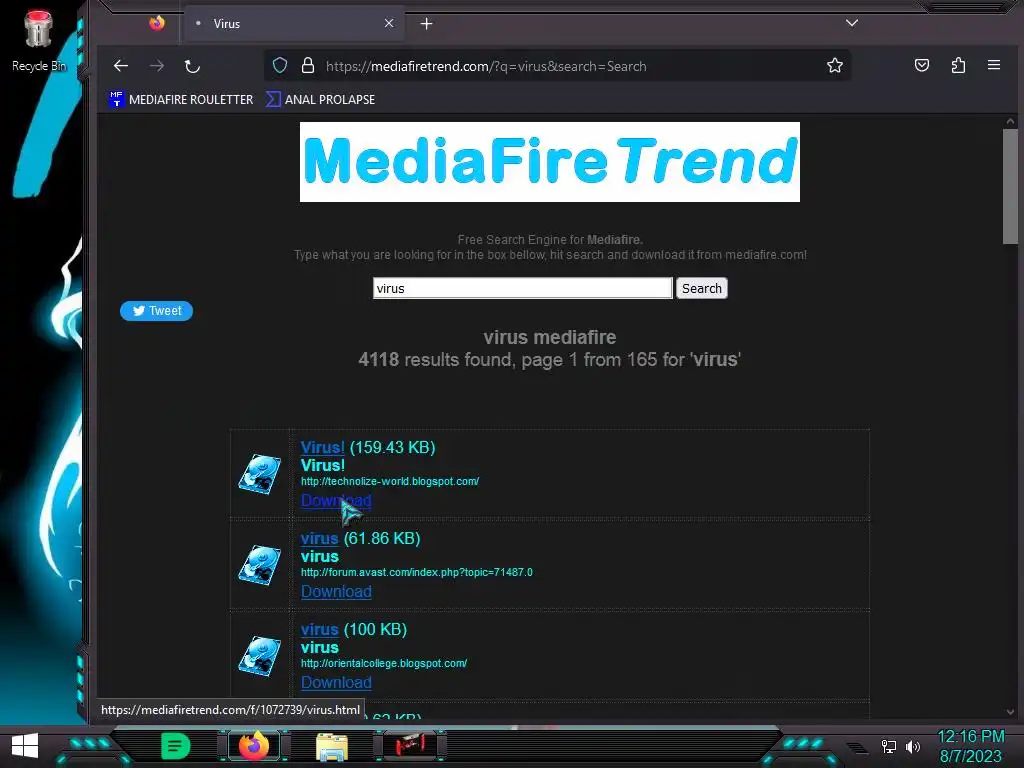This screenshot has width=1024, height=768.
Task: Open the Firefox hamburger menu
Action: [994, 65]
